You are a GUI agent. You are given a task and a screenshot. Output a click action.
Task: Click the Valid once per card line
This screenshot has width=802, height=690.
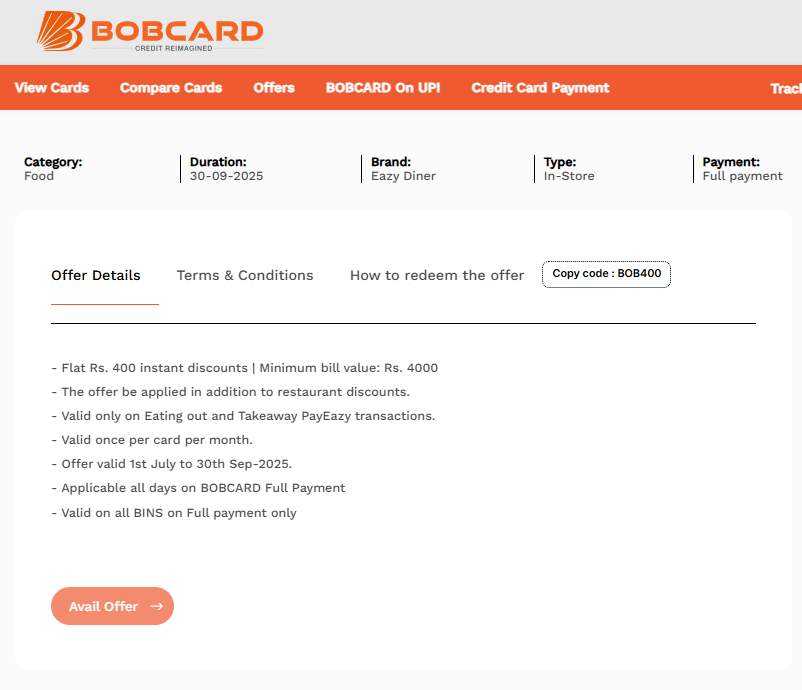[x=152, y=440]
